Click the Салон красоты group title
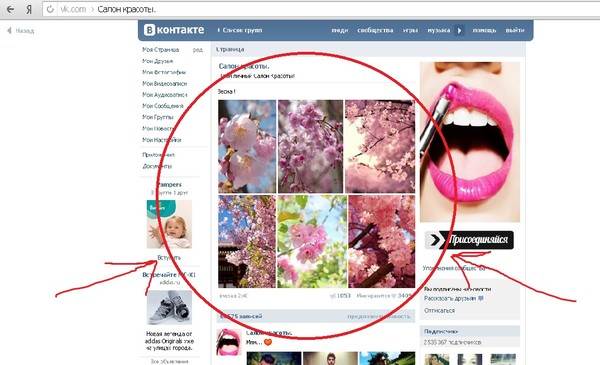This screenshot has width=600, height=365. (244, 66)
